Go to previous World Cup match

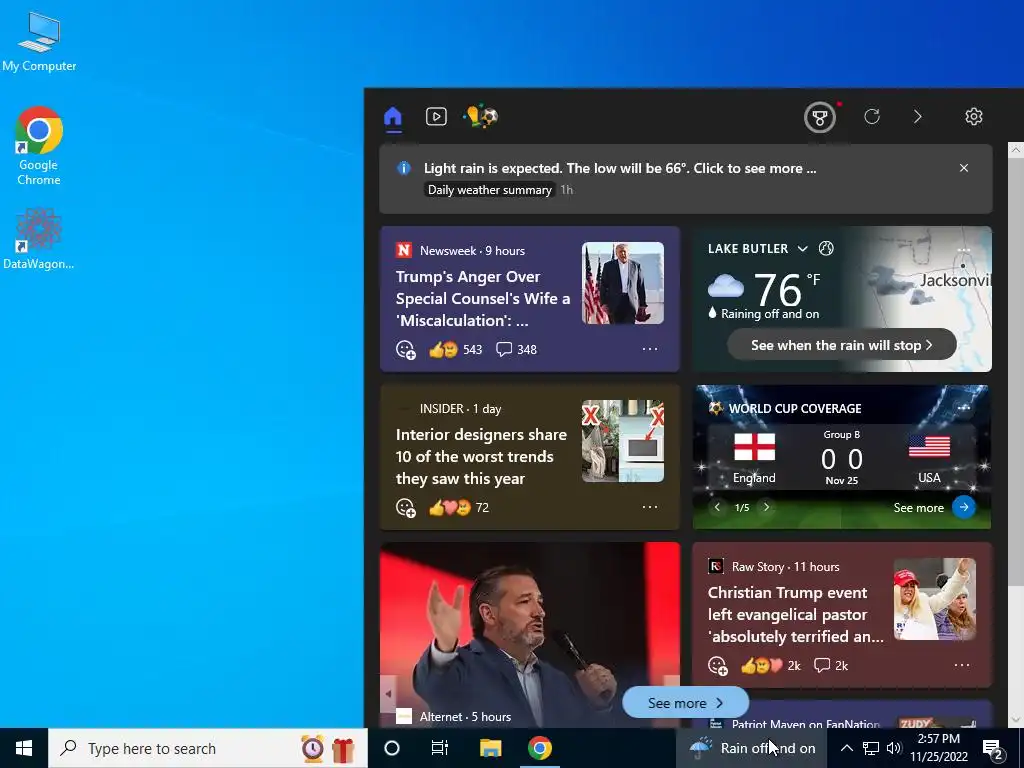pos(717,507)
